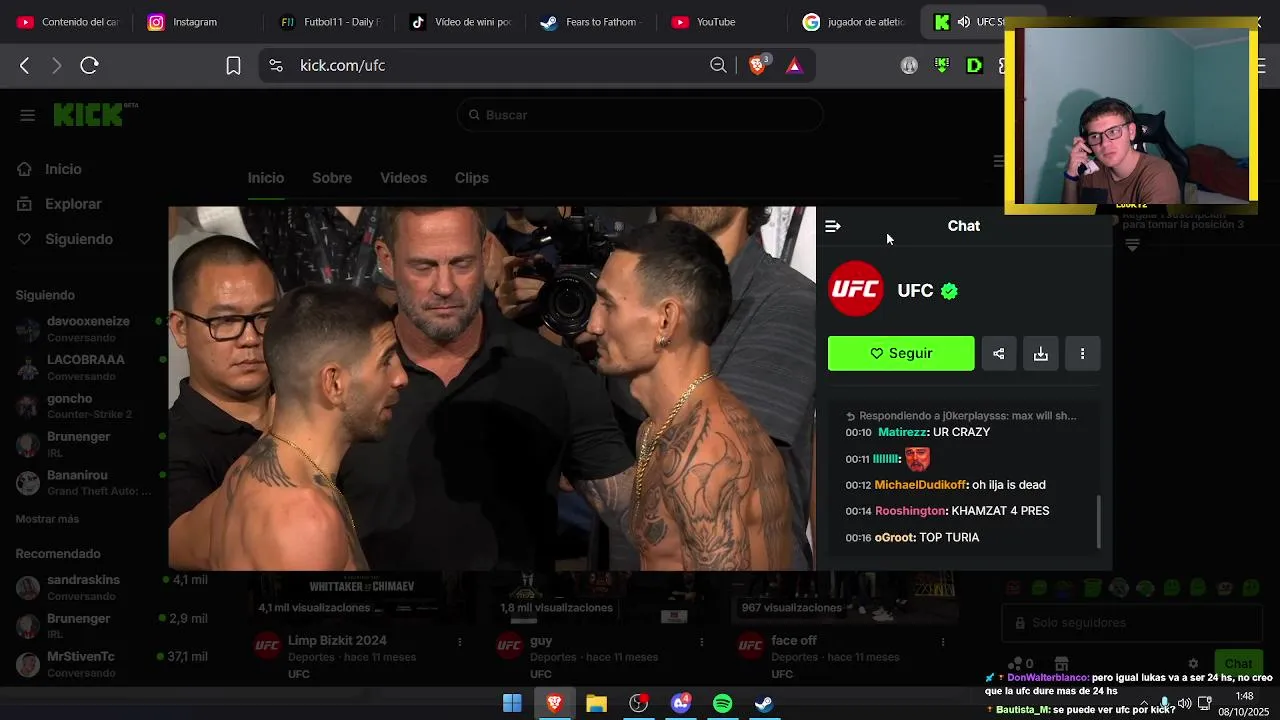This screenshot has width=1280, height=720.
Task: Go back with the browser back arrow
Action: [25, 65]
